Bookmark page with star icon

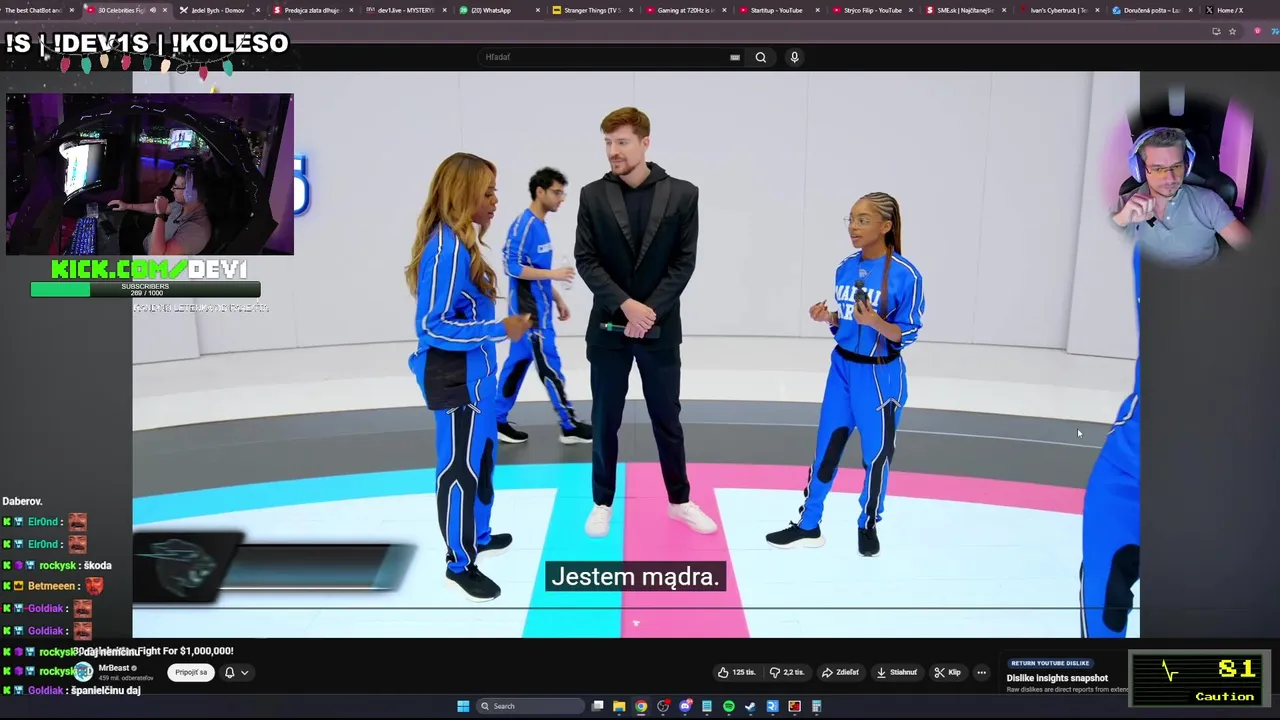1232,31
